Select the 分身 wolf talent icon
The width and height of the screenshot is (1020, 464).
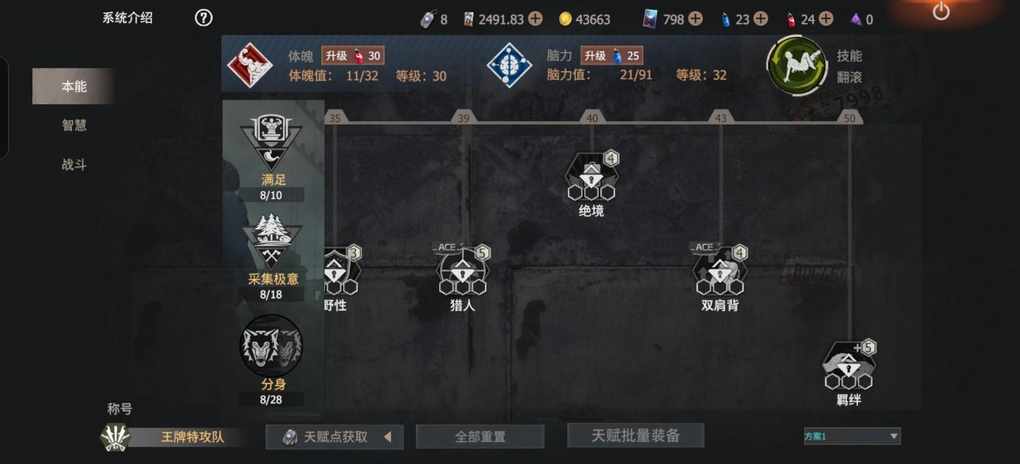272,345
